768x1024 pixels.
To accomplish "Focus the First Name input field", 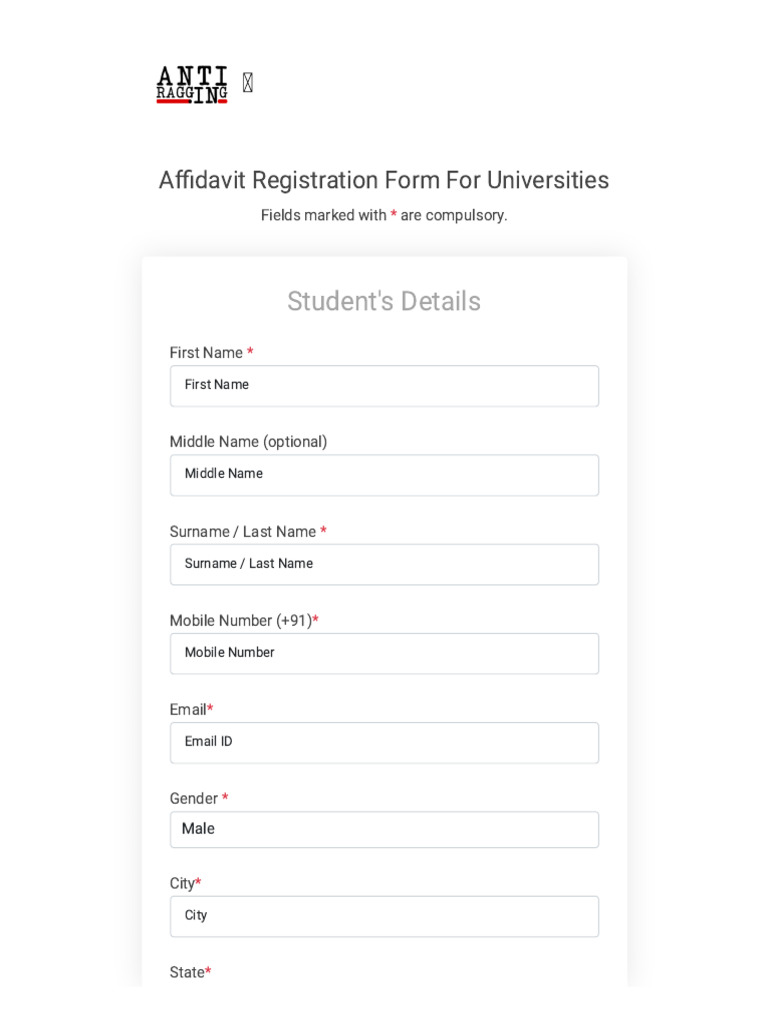I will click(384, 386).
